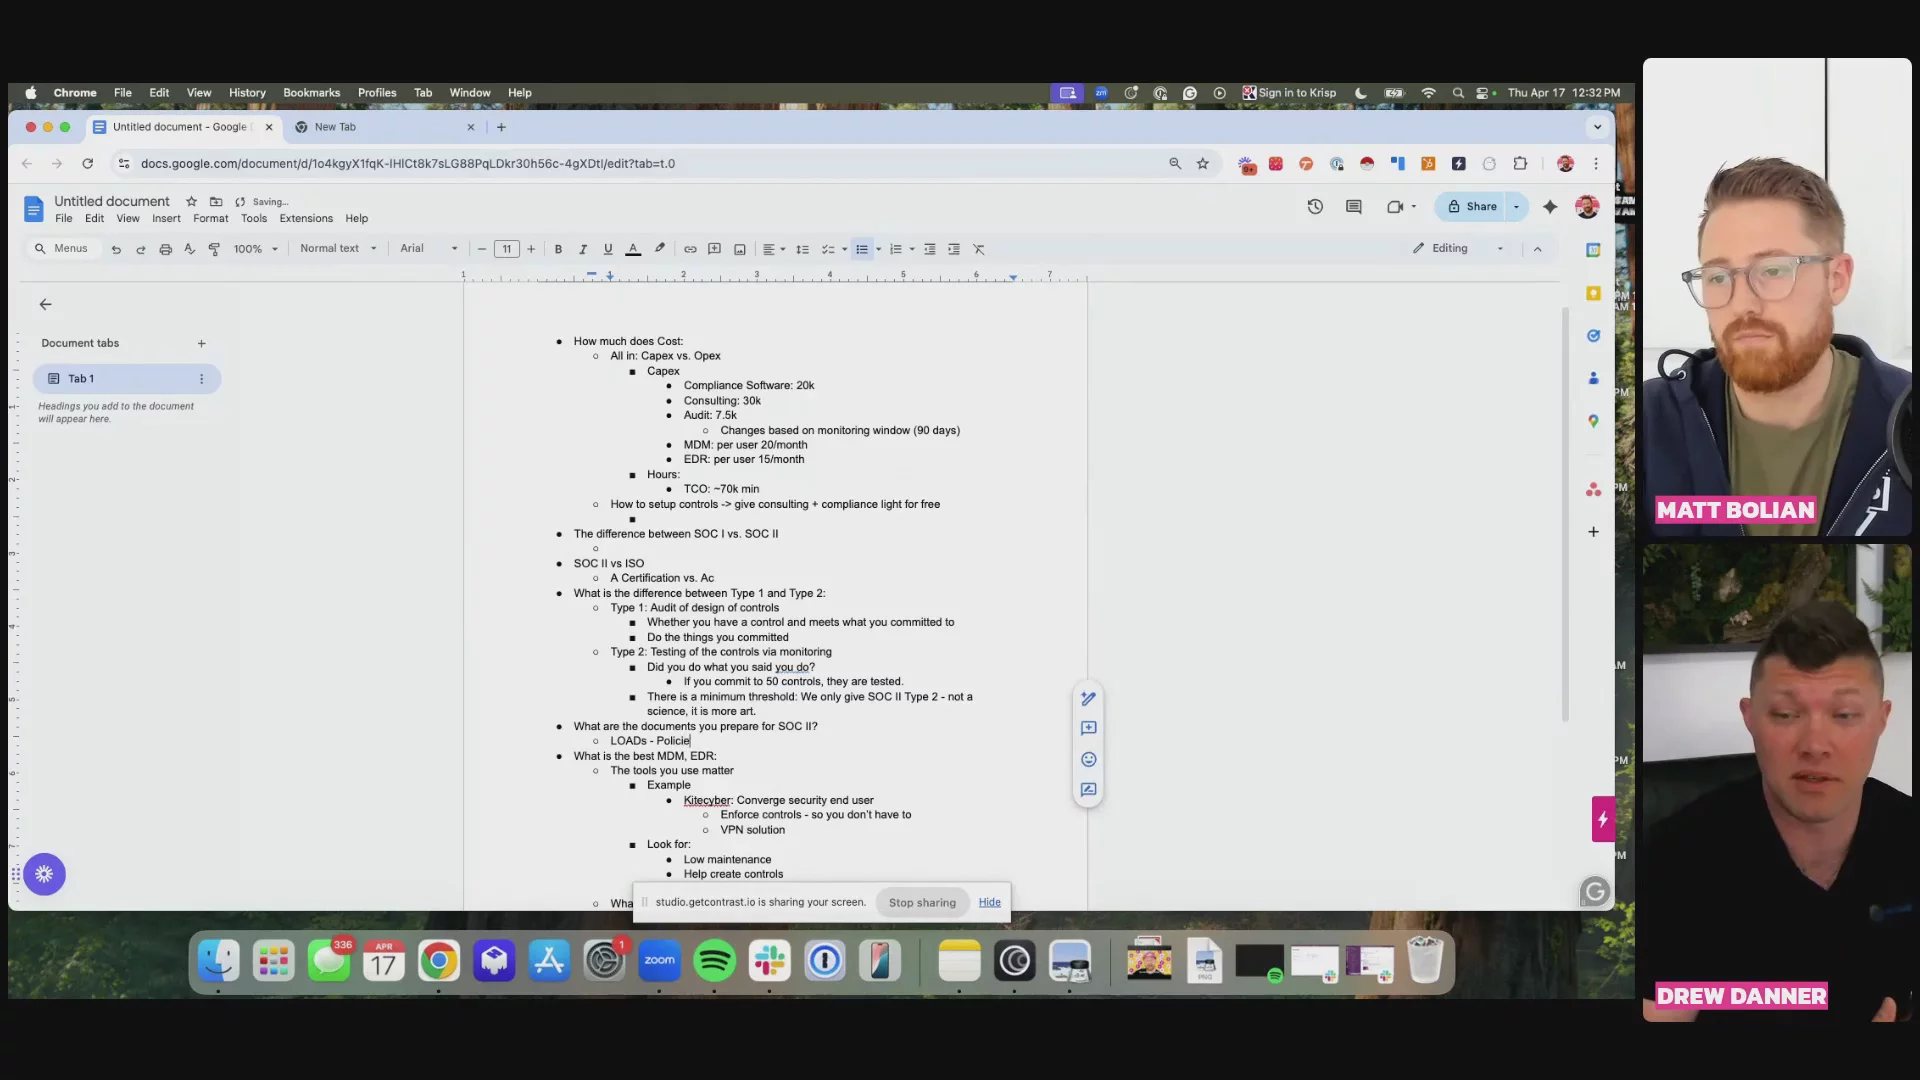Screen dimensions: 1920x1080
Task: Open the Format menu
Action: (x=211, y=218)
